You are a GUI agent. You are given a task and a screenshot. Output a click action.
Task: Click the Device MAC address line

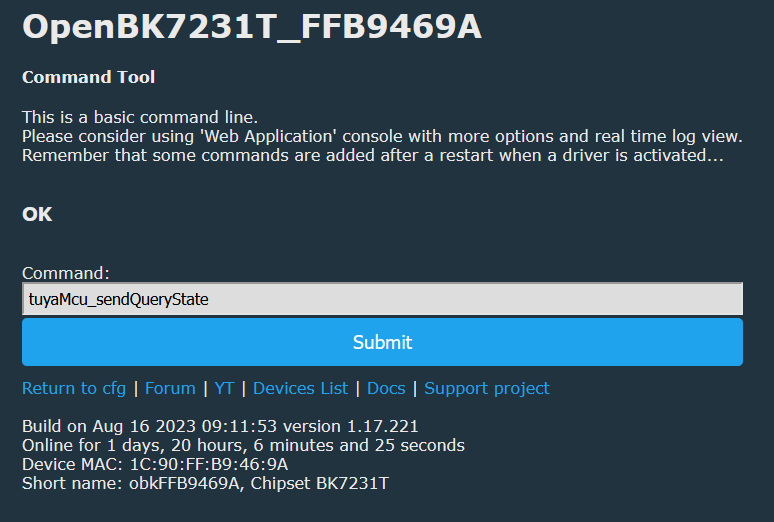click(x=155, y=464)
